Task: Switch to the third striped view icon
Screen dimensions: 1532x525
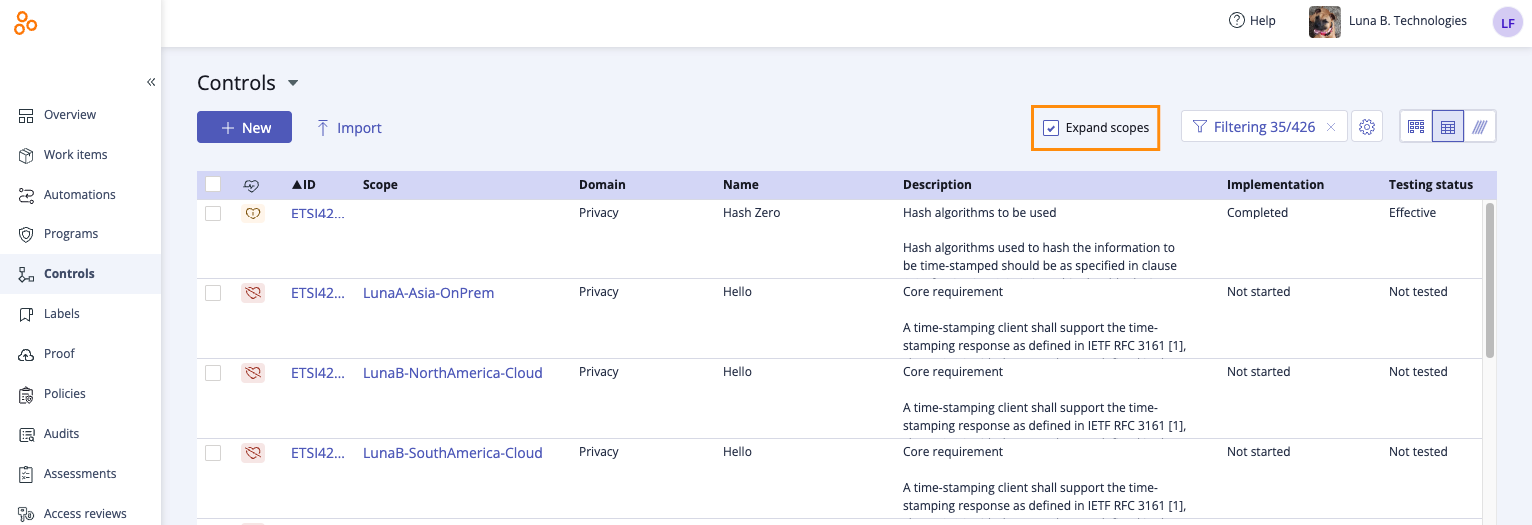Action: tap(1480, 127)
